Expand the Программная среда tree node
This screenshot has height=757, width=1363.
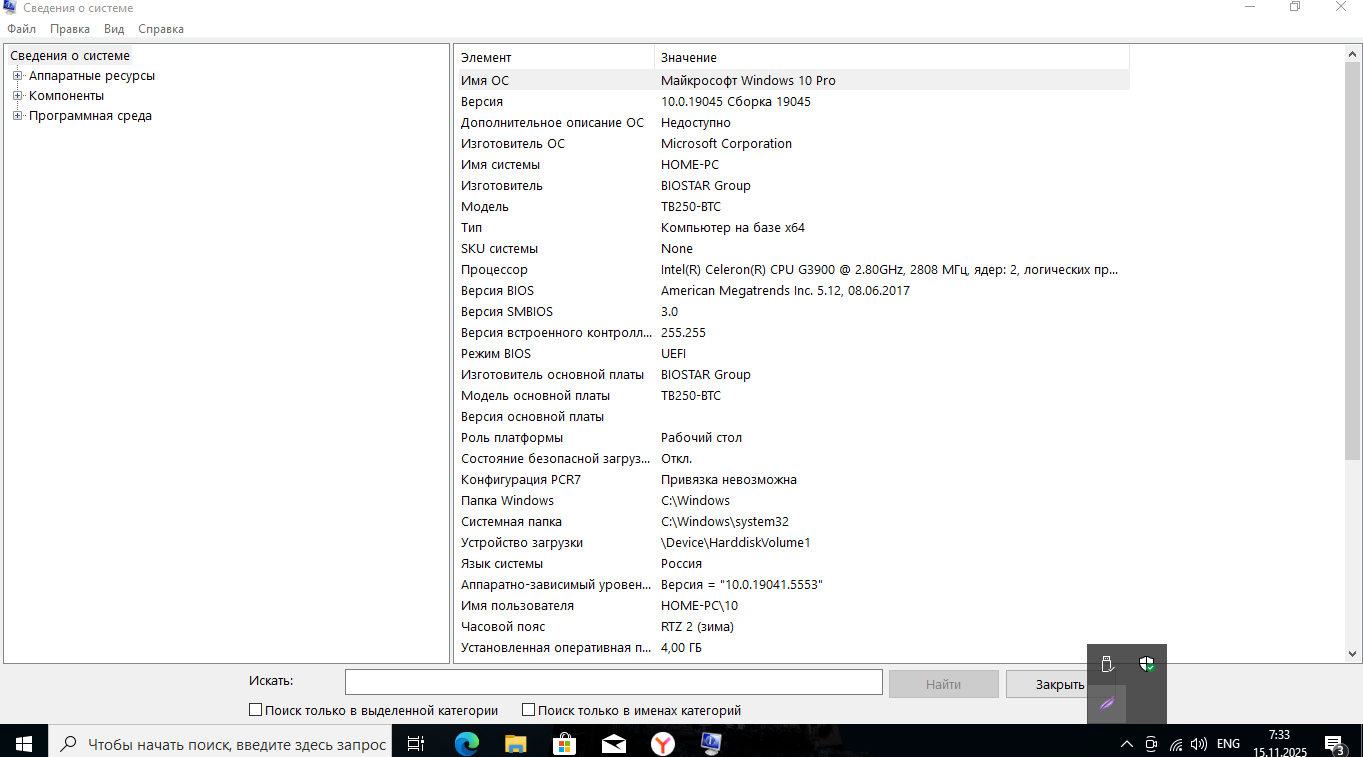point(17,116)
